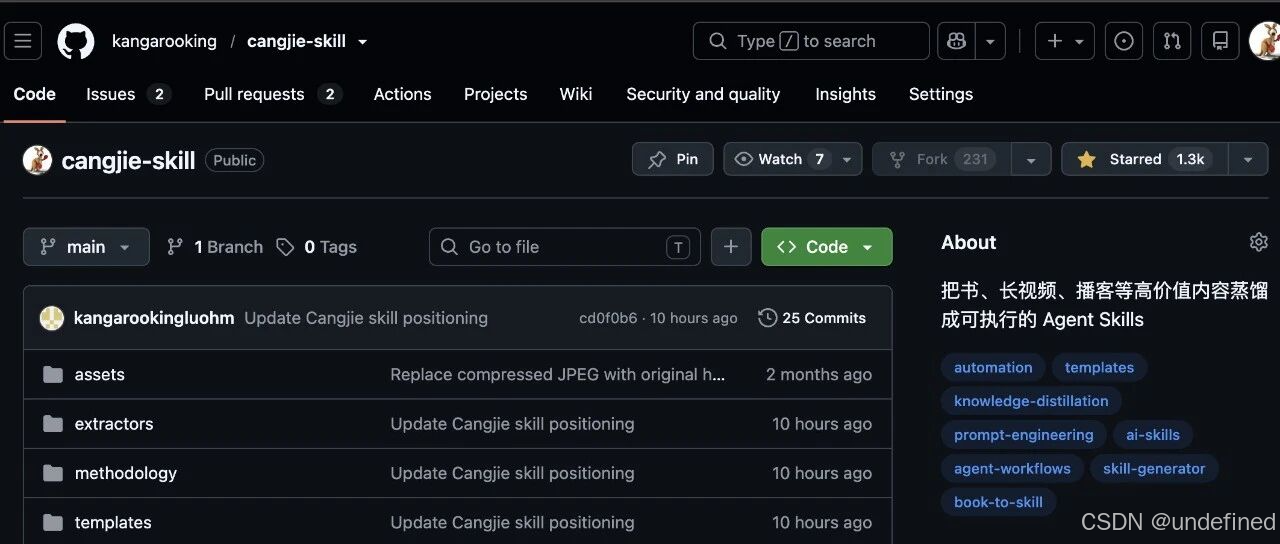The image size is (1280, 544).
Task: Open the star lists dropdown arrow
Action: click(x=1248, y=159)
